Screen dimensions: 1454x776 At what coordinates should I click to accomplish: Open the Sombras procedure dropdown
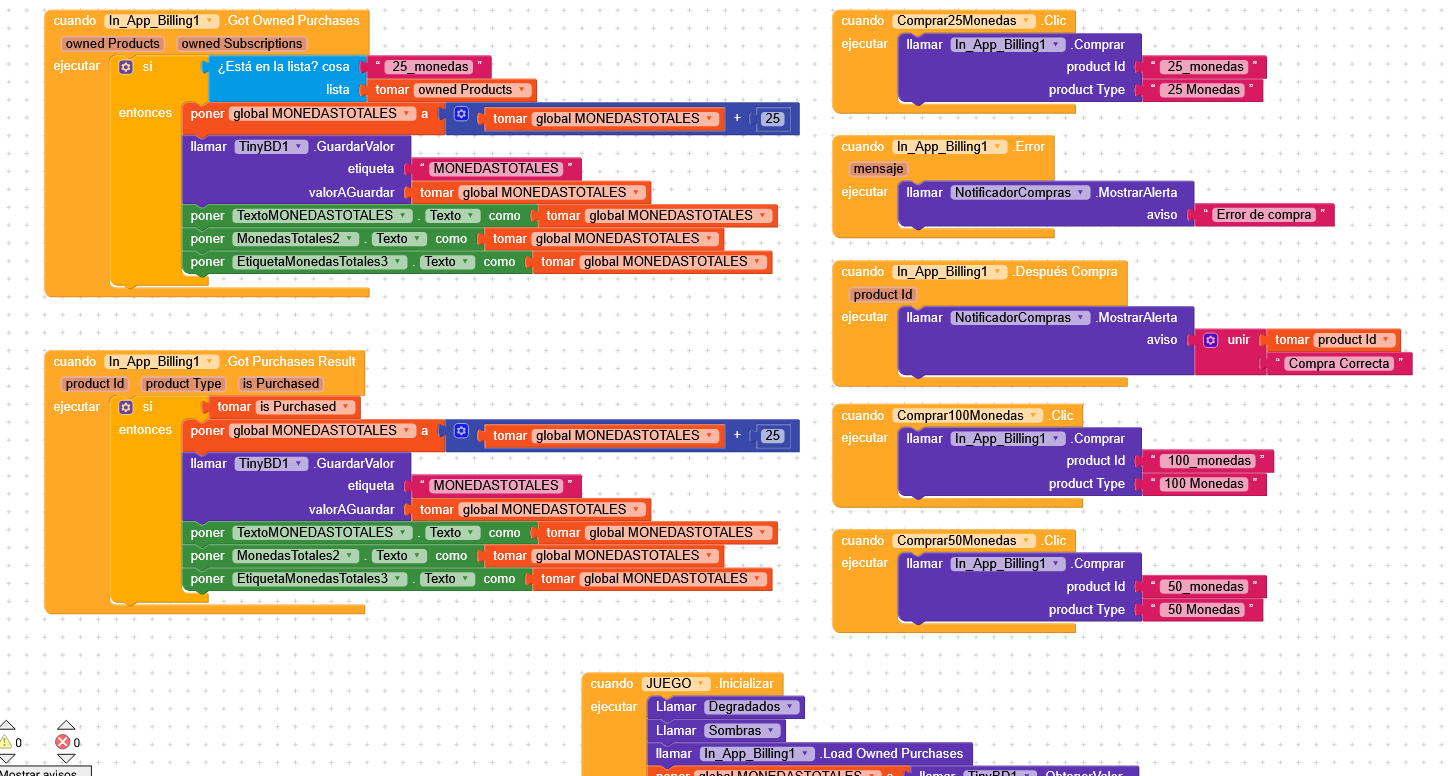pos(743,731)
